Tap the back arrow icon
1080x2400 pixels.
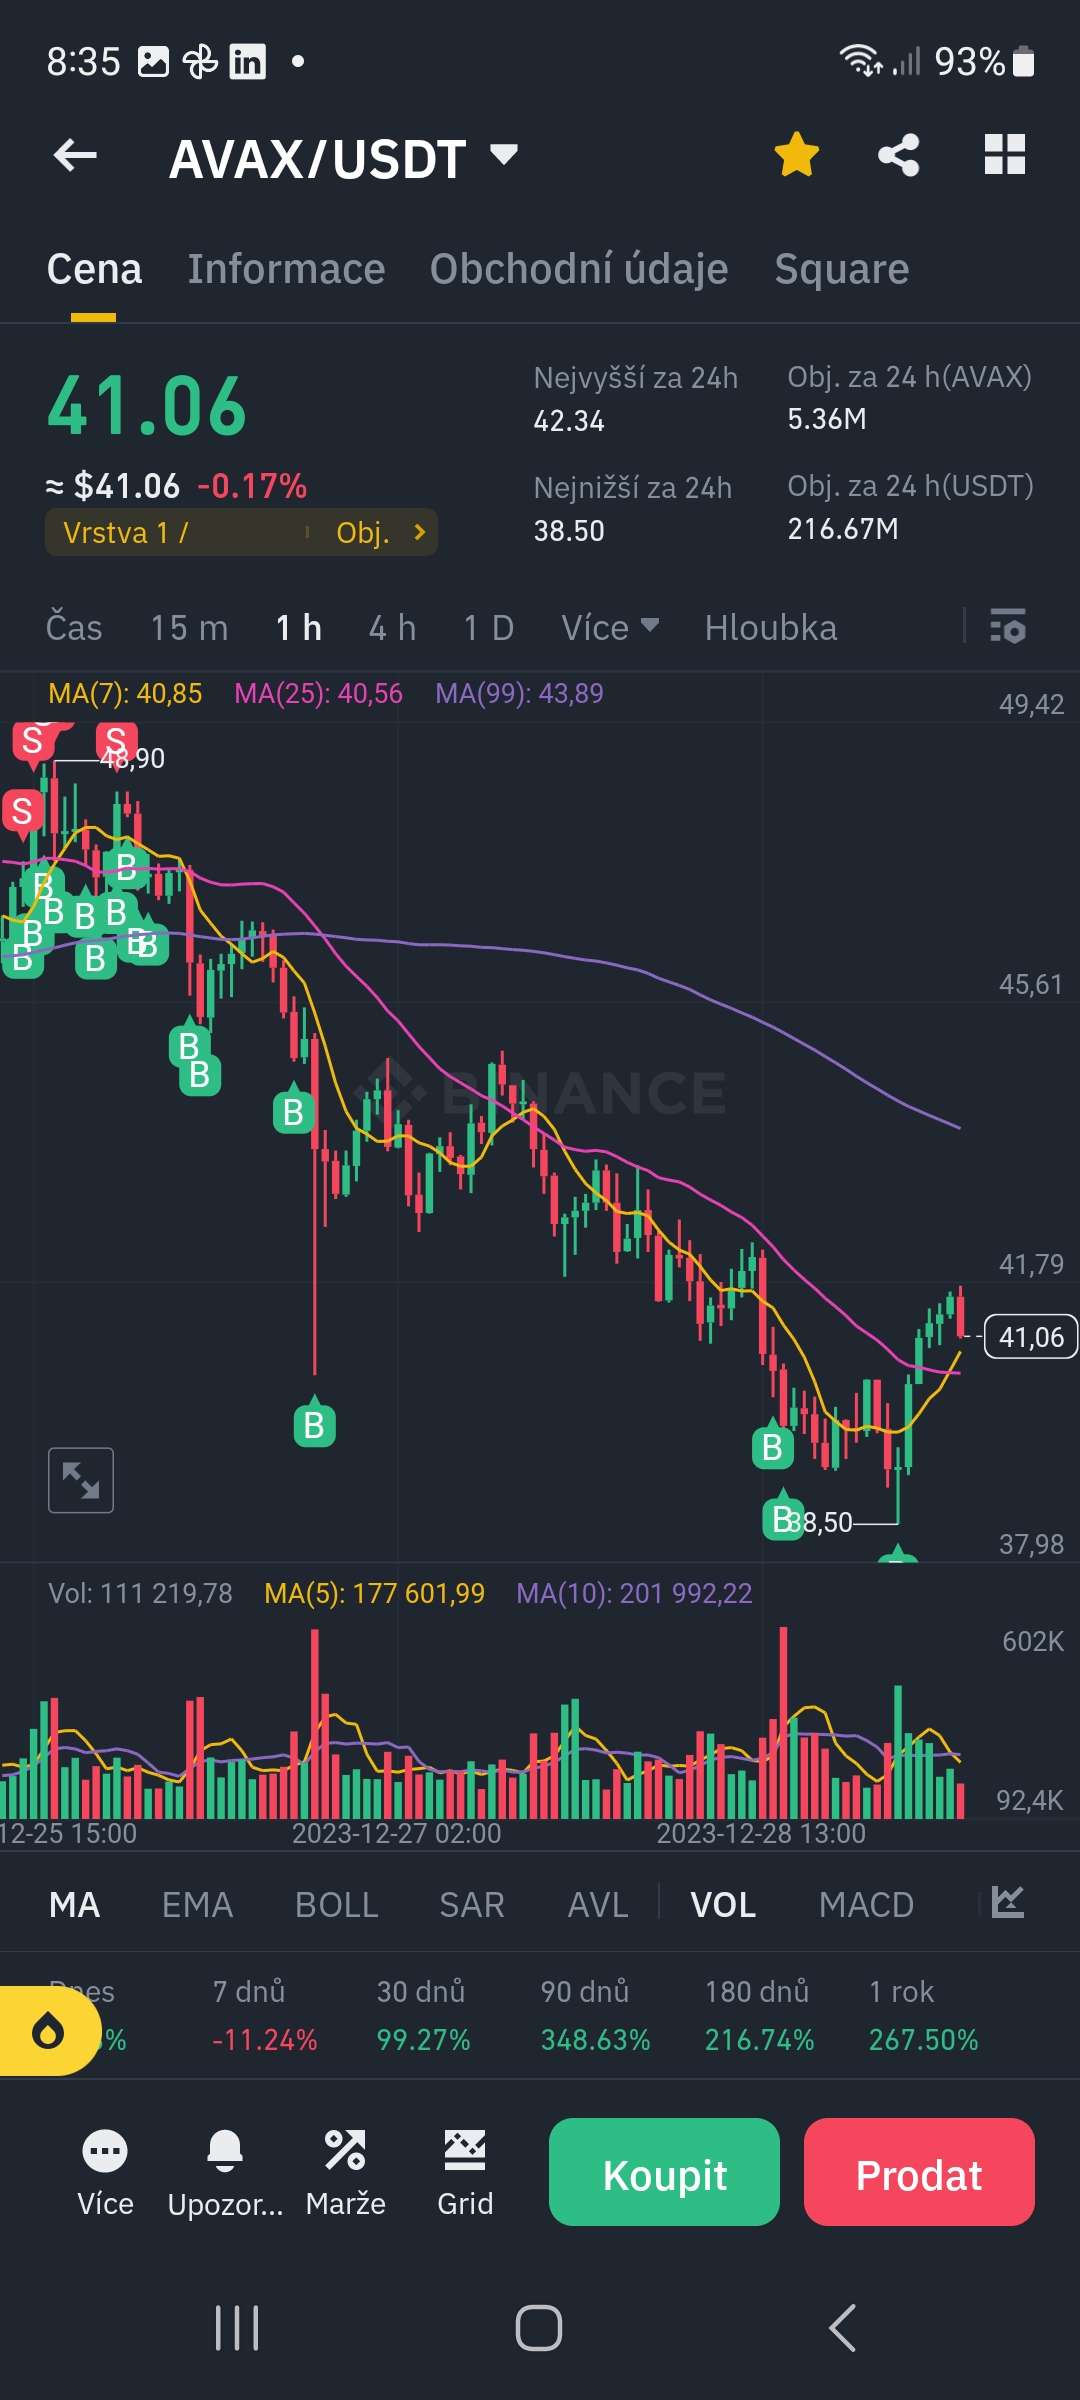coord(75,155)
